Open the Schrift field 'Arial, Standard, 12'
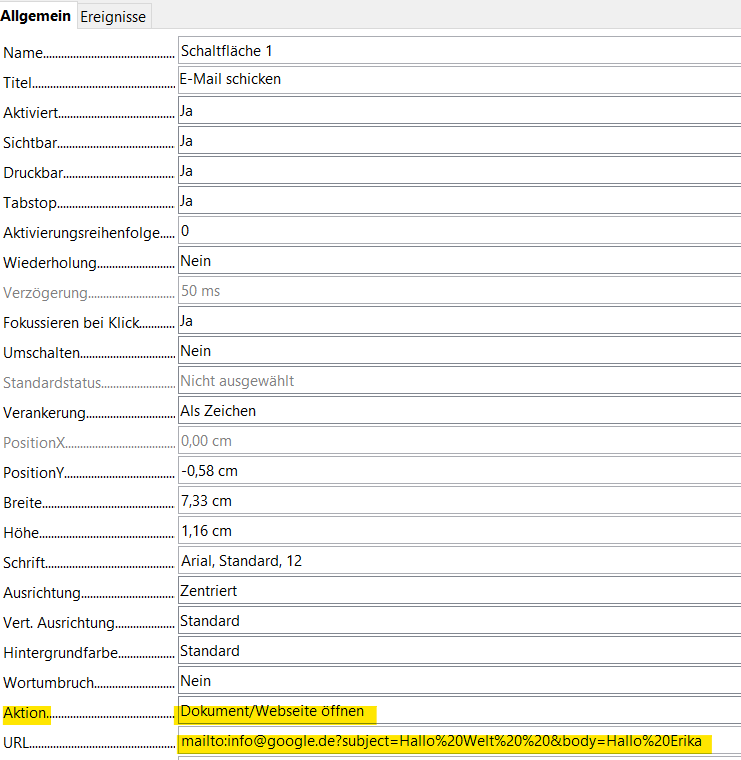The image size is (741, 760). pos(458,561)
